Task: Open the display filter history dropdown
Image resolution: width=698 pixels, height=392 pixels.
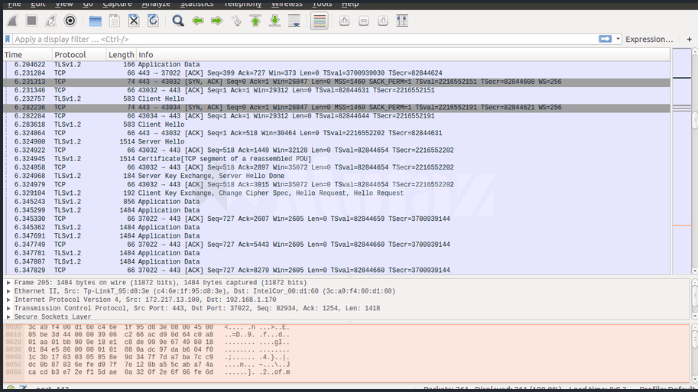Action: (618, 39)
